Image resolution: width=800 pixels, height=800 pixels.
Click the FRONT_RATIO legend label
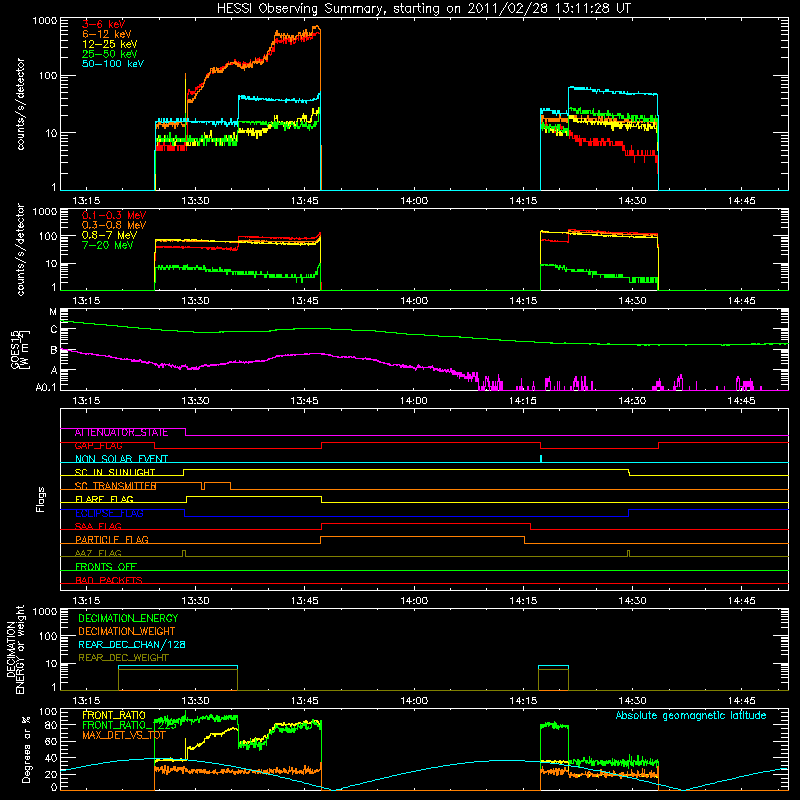click(x=114, y=716)
